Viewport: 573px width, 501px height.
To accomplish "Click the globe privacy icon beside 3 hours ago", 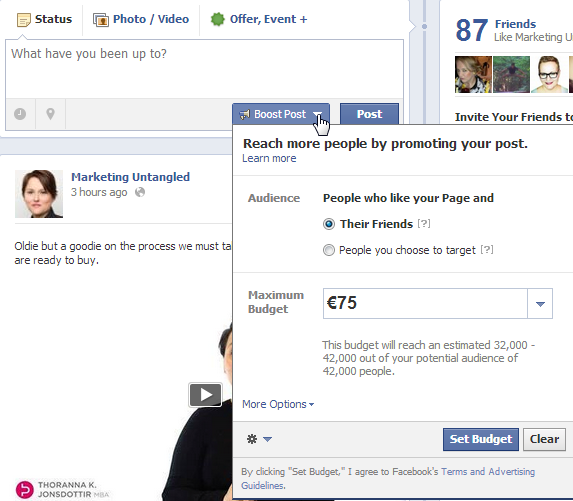I will (140, 192).
